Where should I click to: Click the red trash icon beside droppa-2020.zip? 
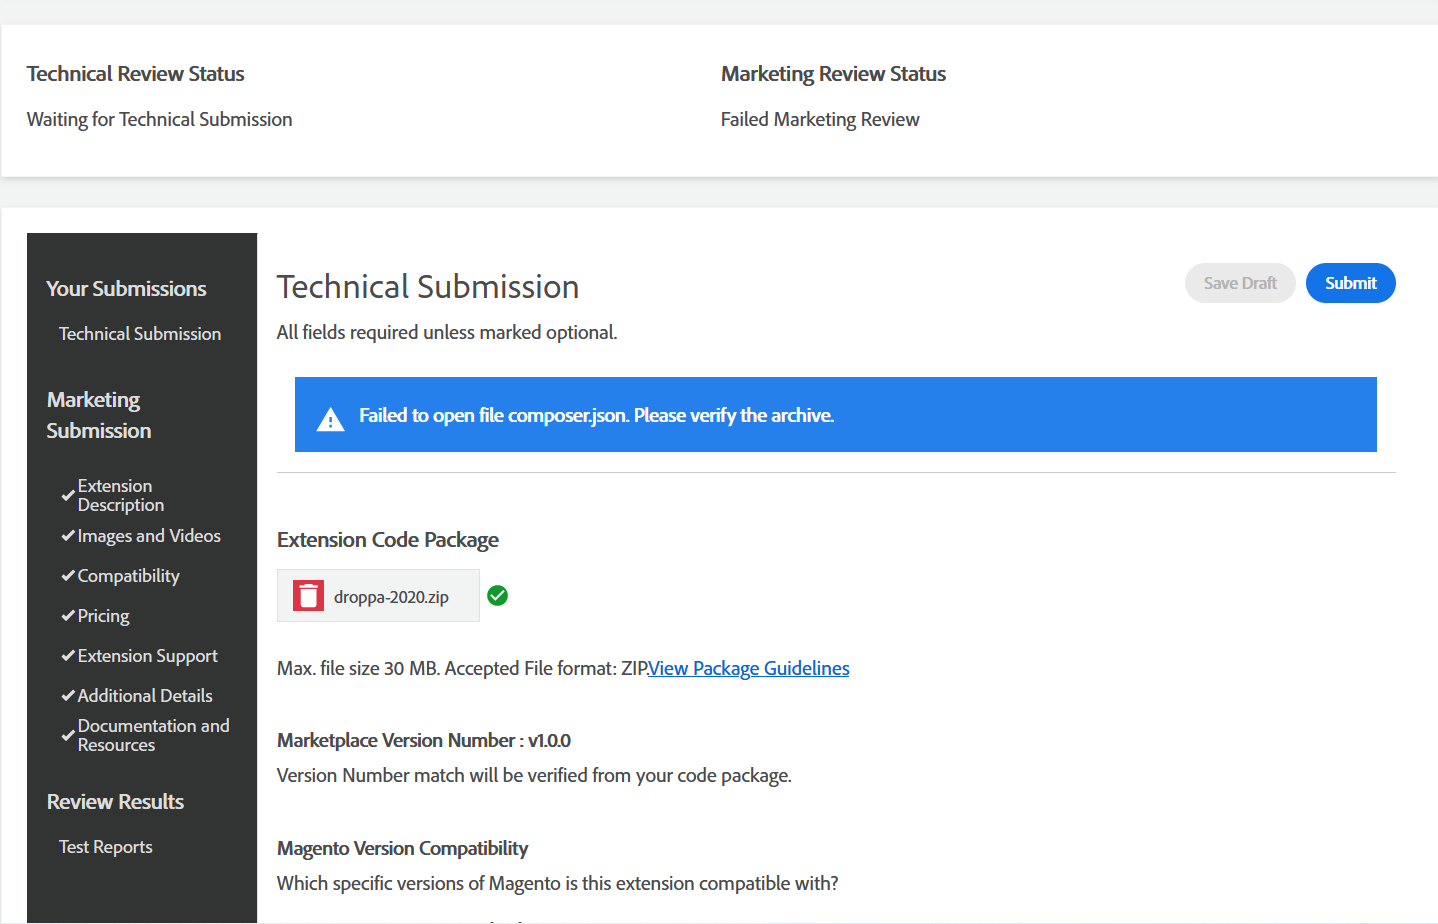308,596
